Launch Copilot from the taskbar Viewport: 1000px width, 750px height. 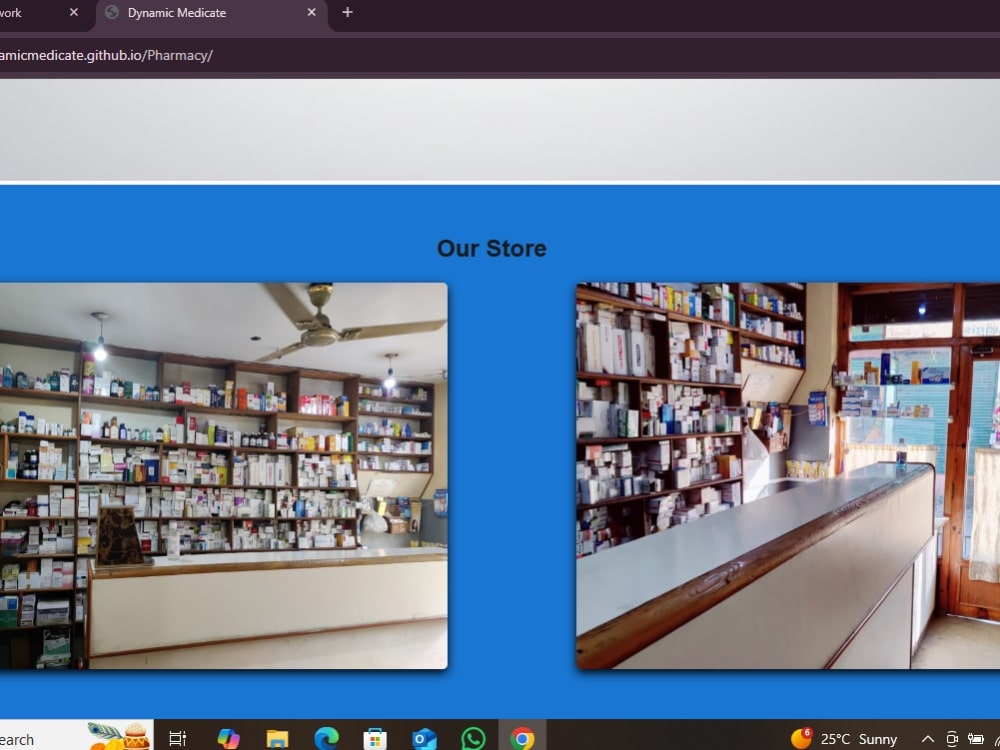coord(228,739)
